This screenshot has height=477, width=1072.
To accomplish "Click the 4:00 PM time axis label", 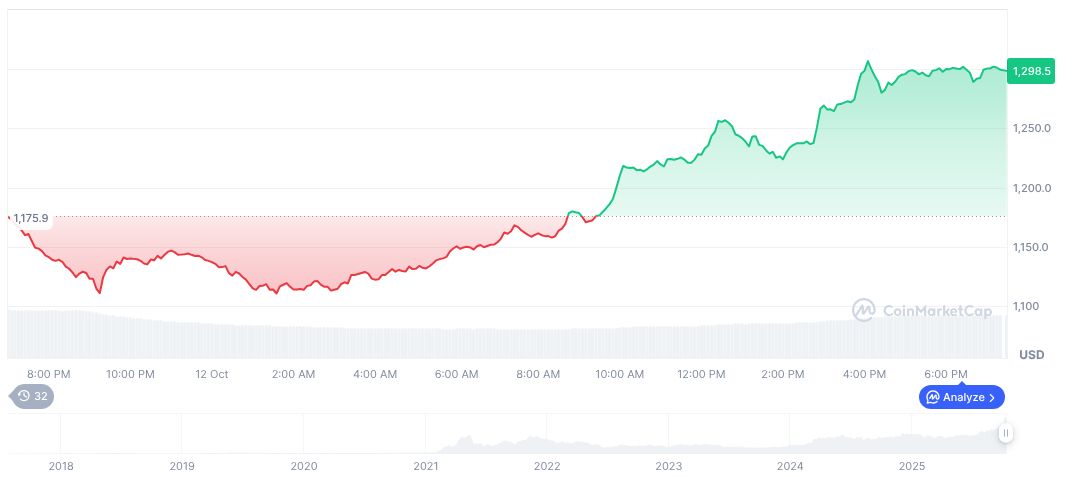I will 865,374.
